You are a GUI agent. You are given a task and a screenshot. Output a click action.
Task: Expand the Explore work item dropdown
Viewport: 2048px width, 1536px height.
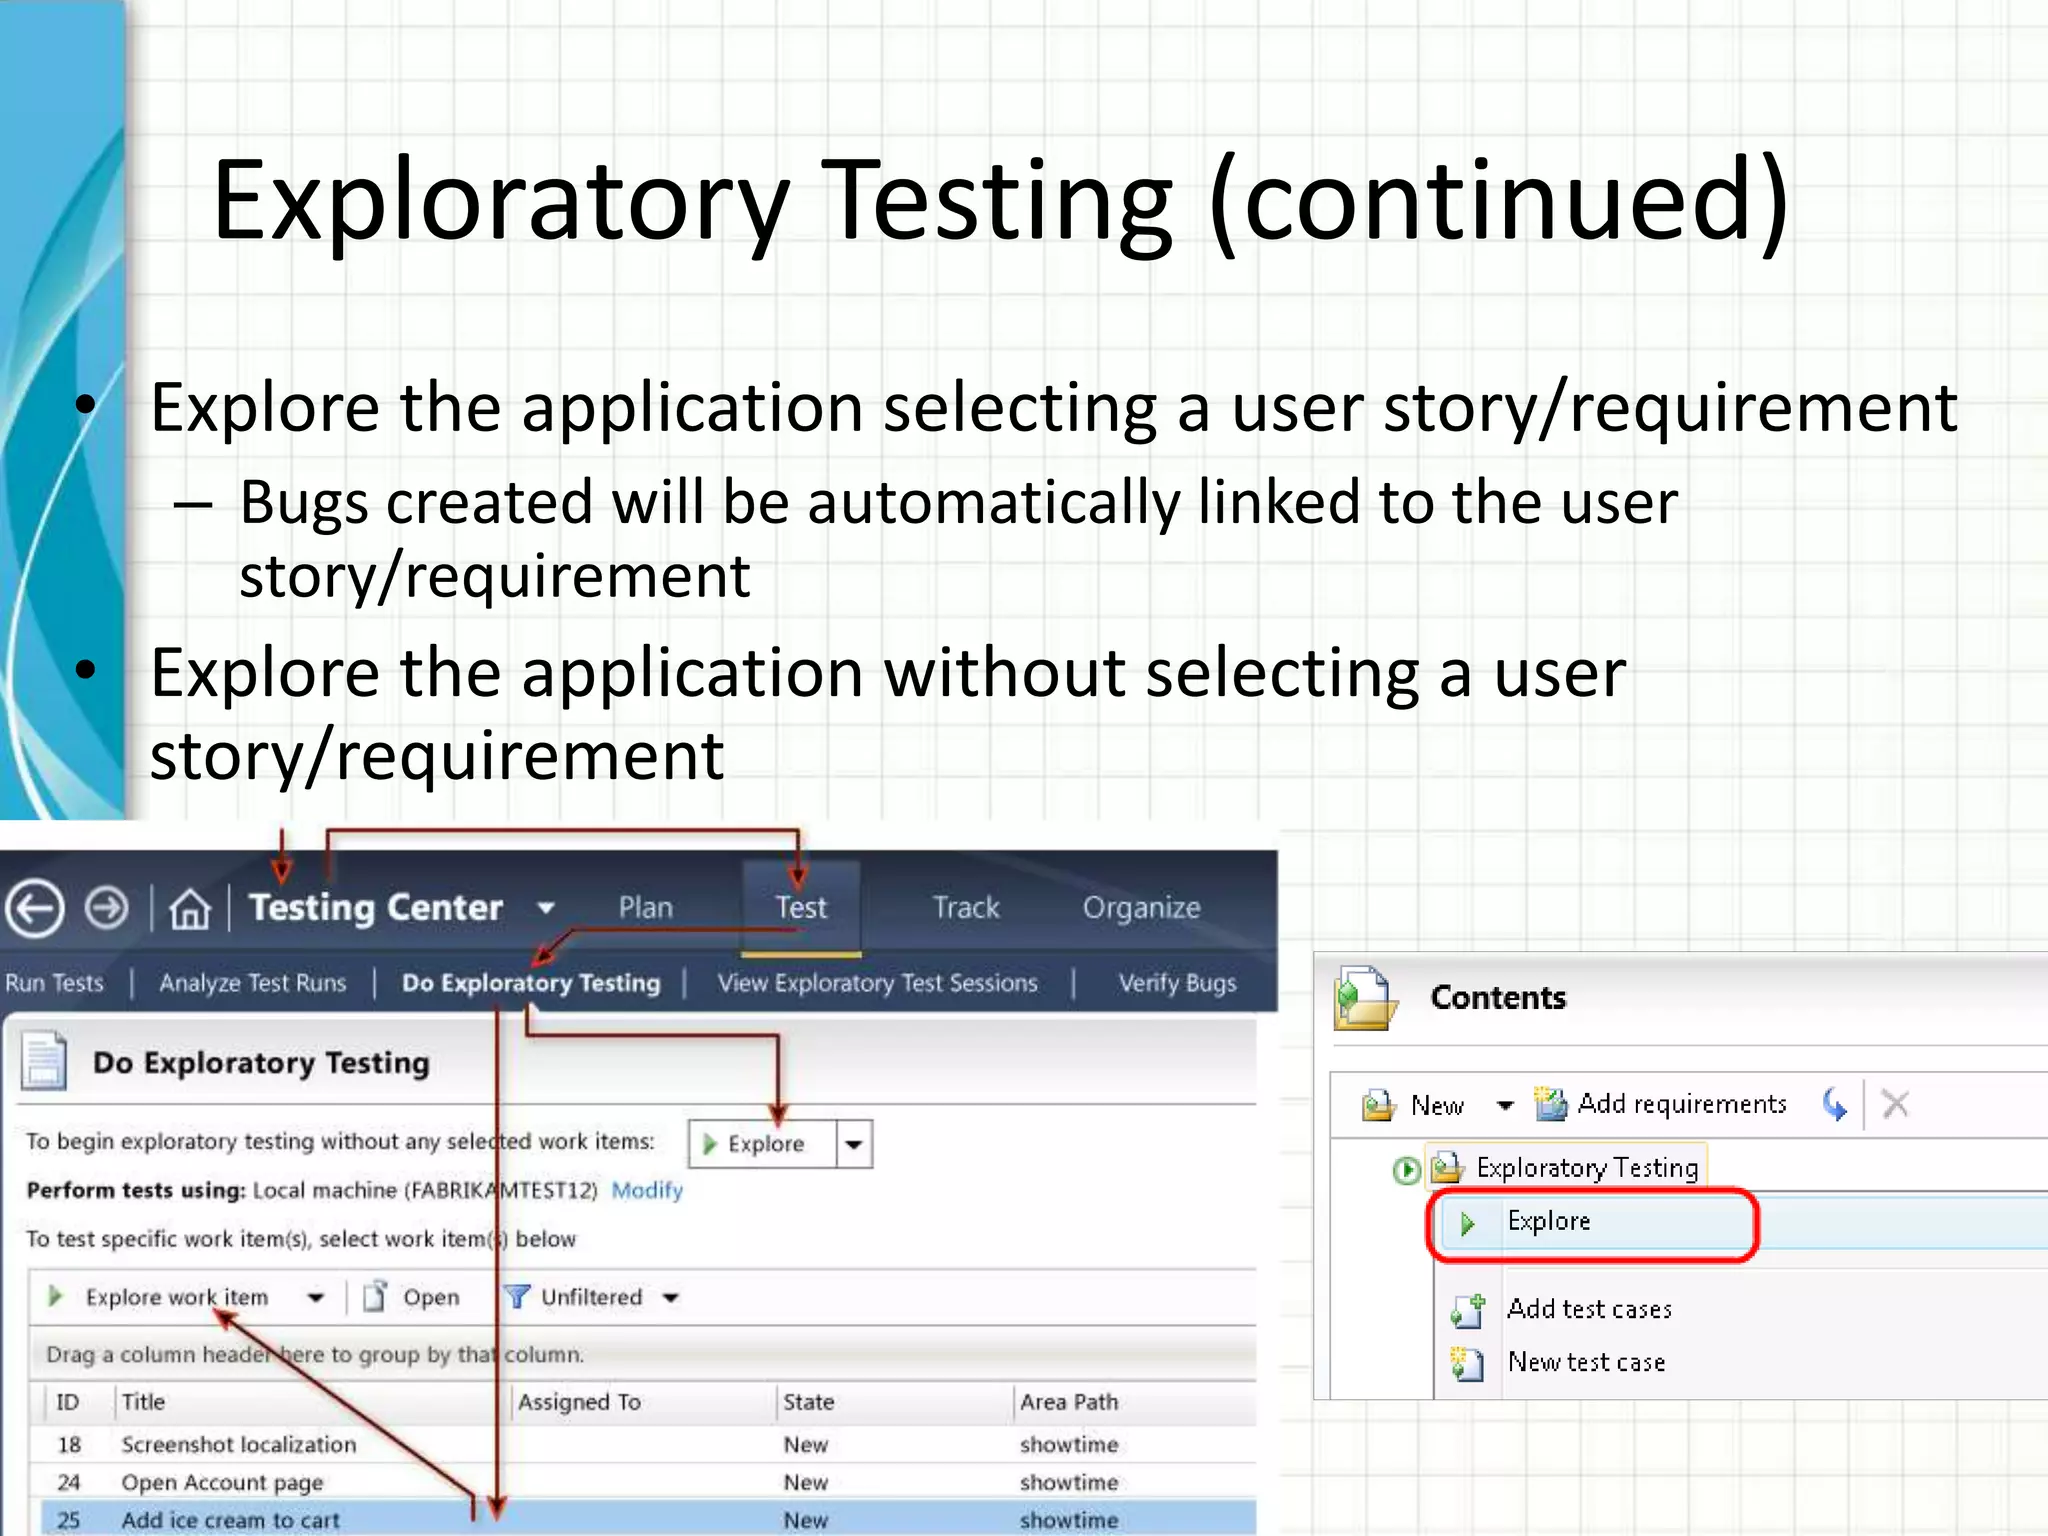(316, 1298)
